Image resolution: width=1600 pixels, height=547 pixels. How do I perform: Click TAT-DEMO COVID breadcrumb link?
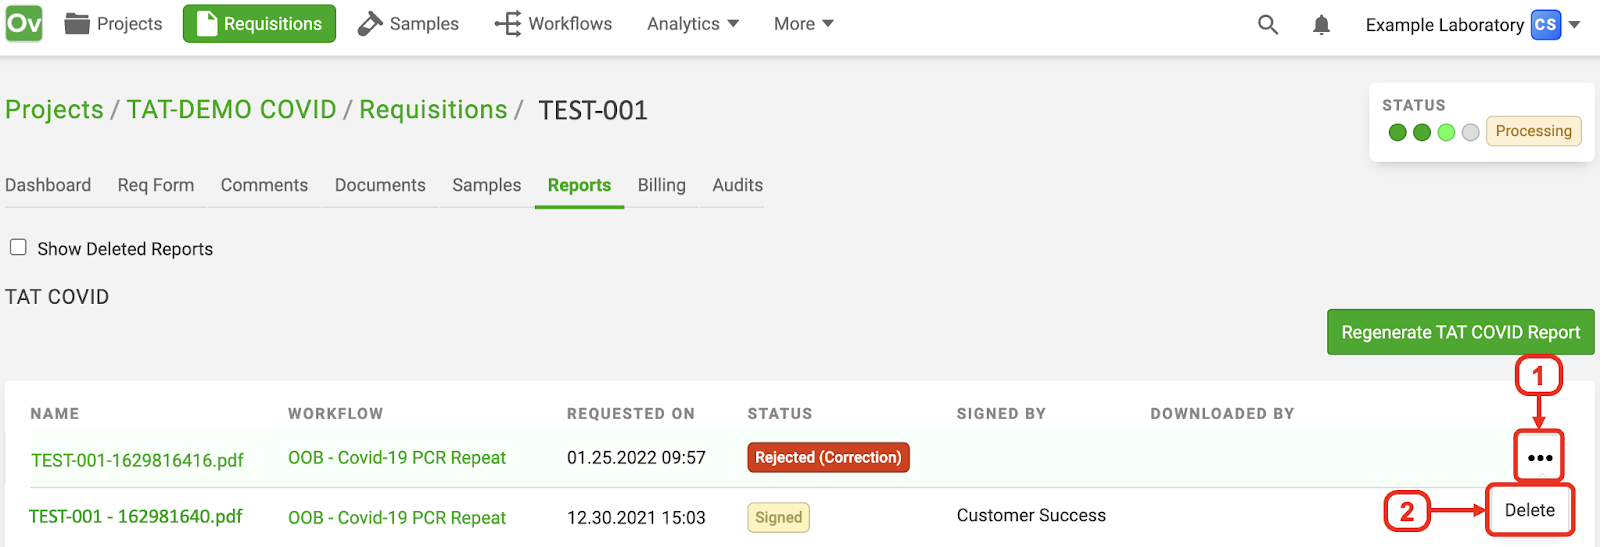click(231, 110)
